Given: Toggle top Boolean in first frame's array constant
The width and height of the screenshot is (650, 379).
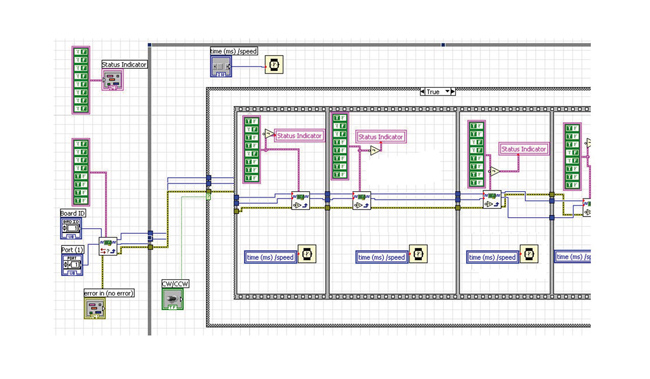Looking at the screenshot, I should tap(251, 121).
